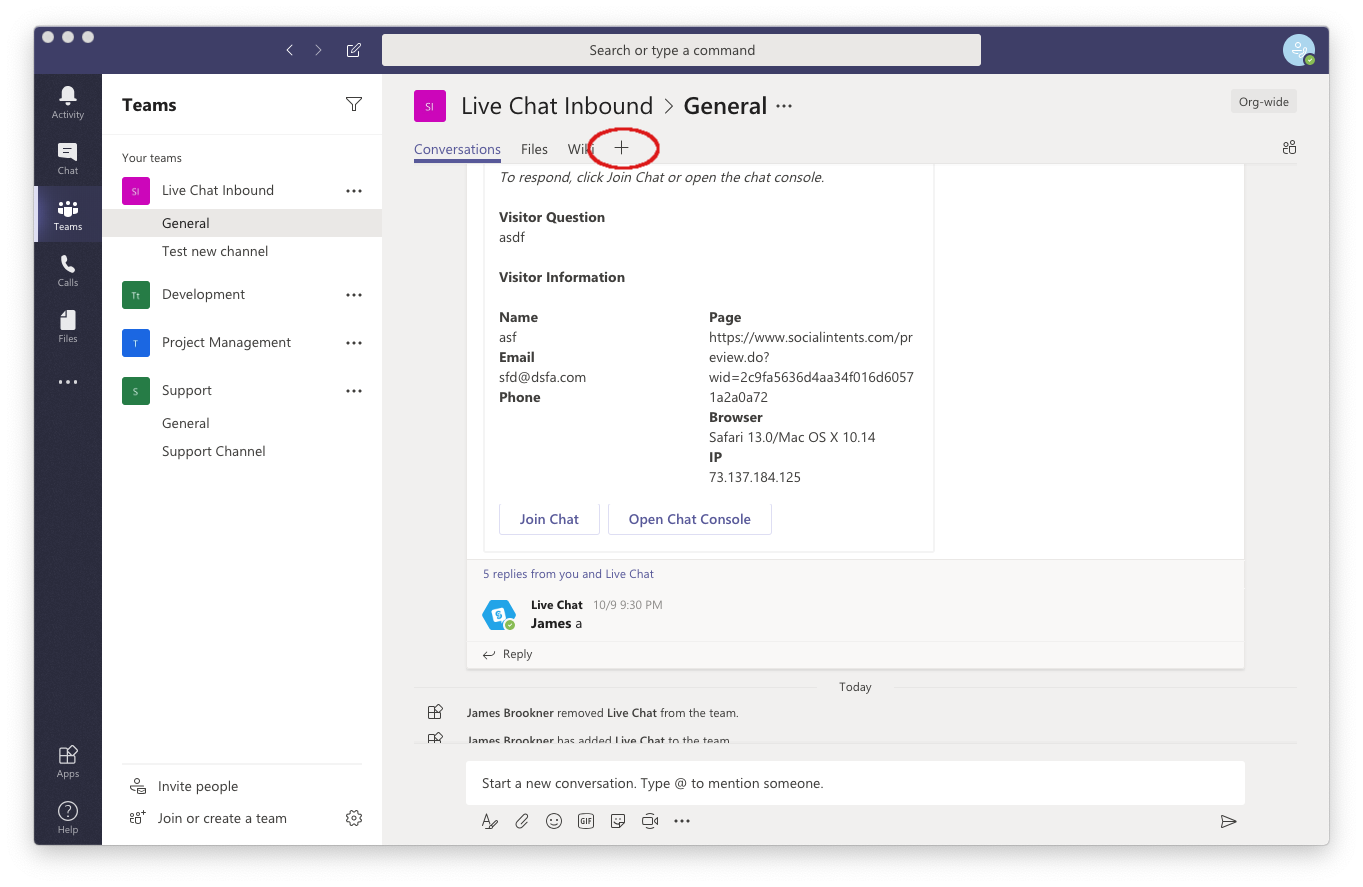
Task: Open more options for Development team
Action: 353,295
